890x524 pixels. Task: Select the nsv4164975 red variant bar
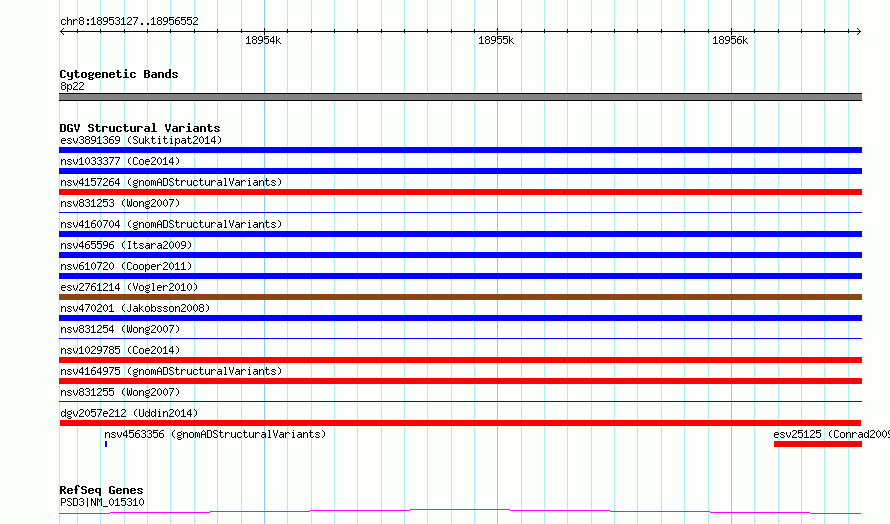tap(460, 381)
